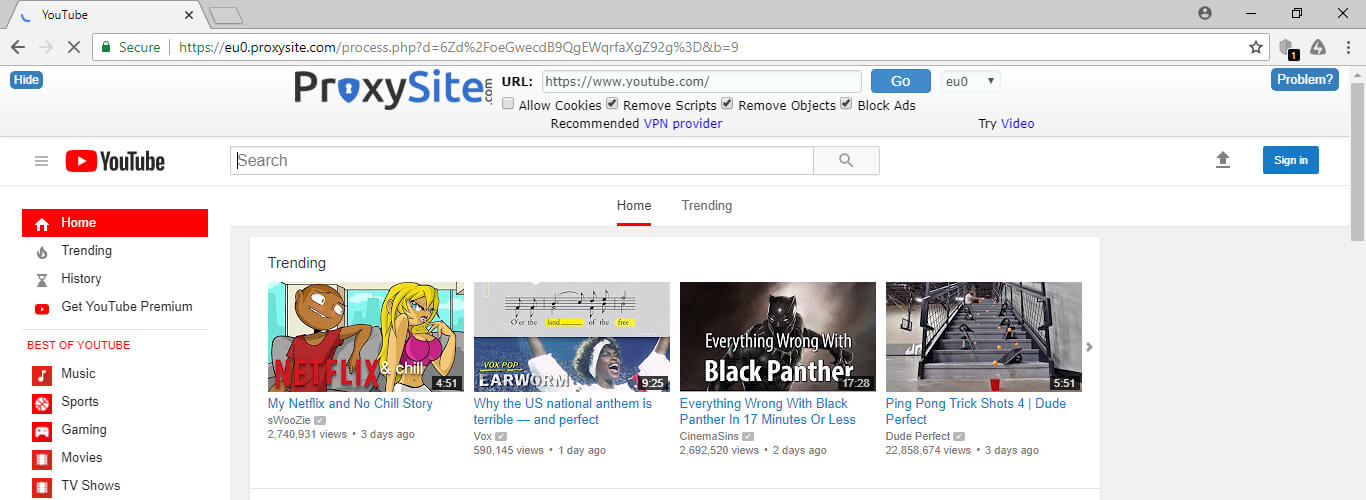Click the Hide button
1366x500 pixels.
coord(26,80)
